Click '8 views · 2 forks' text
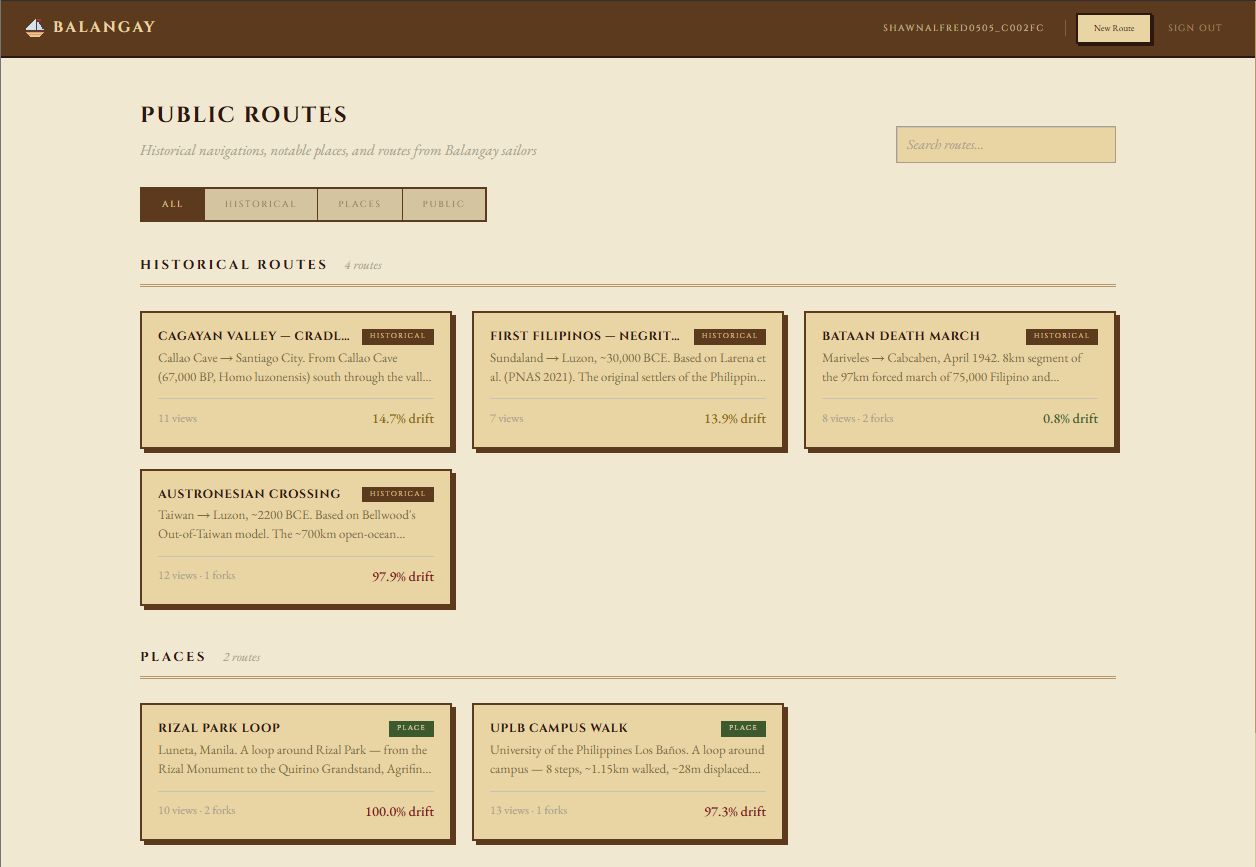The height and width of the screenshot is (867, 1256). click(858, 419)
